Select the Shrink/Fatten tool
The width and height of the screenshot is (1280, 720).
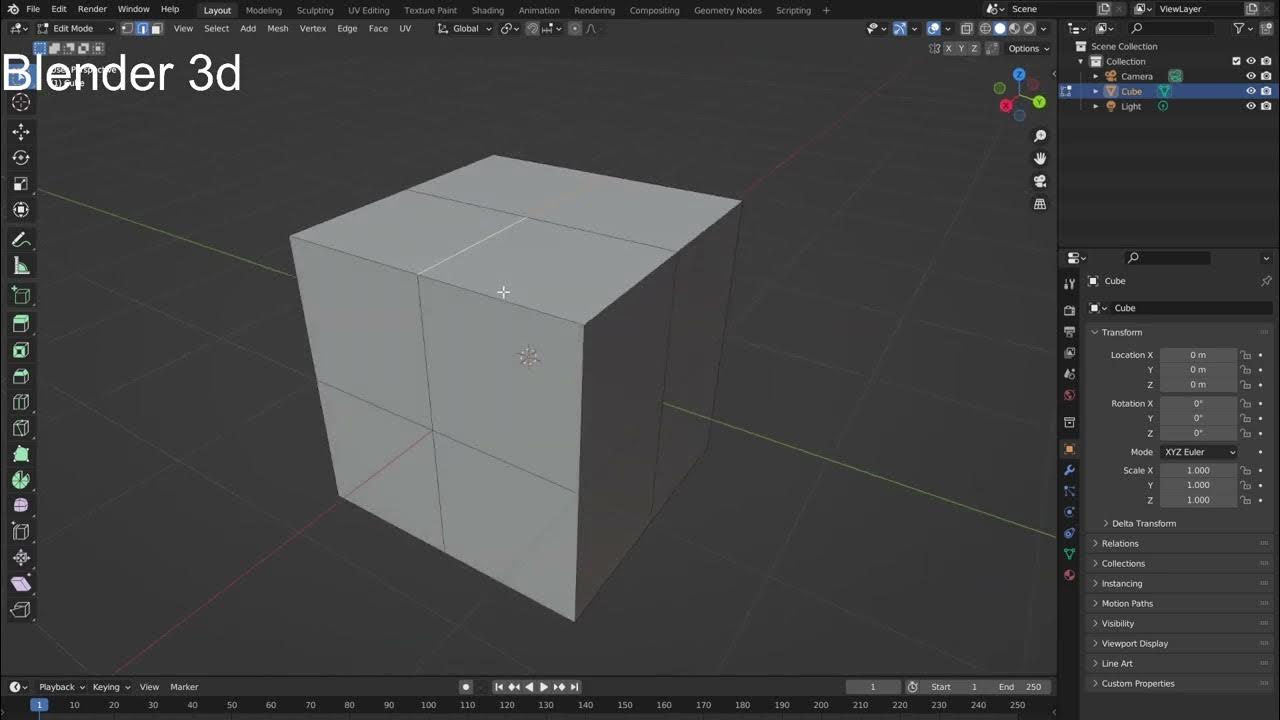coord(21,558)
